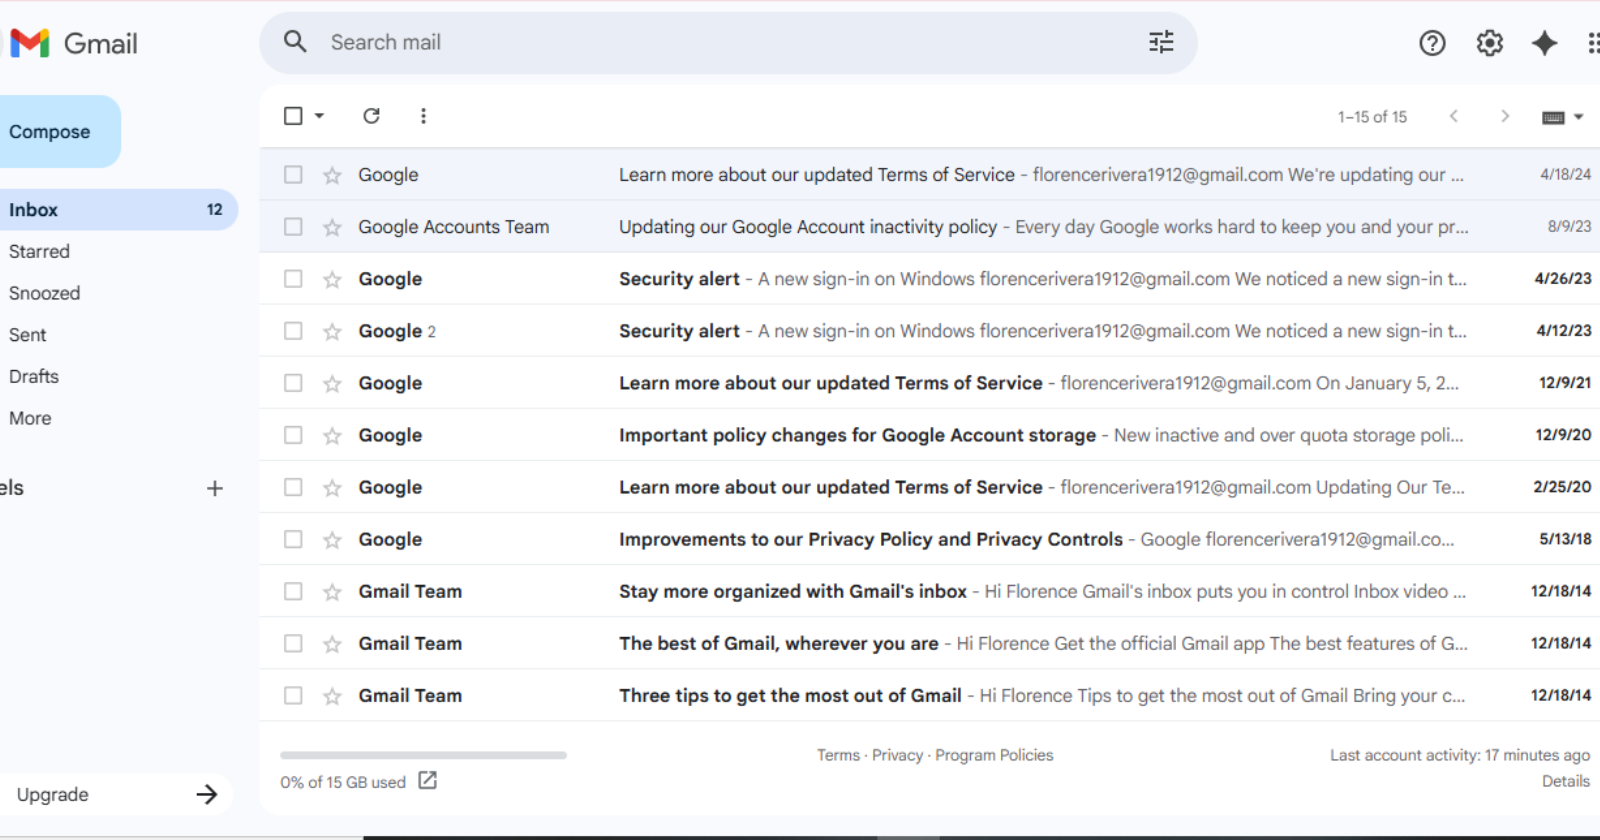Go to the Drafts folder
1600x840 pixels.
(x=34, y=376)
